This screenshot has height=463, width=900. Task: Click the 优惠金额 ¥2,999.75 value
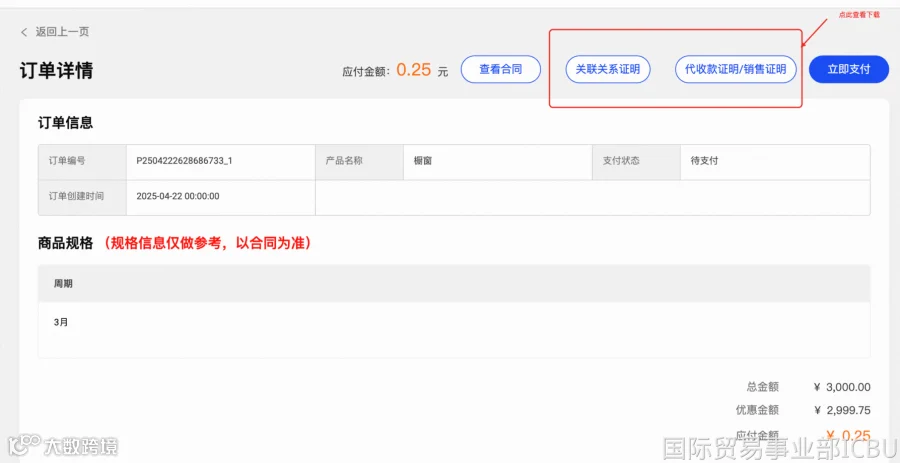click(x=842, y=410)
